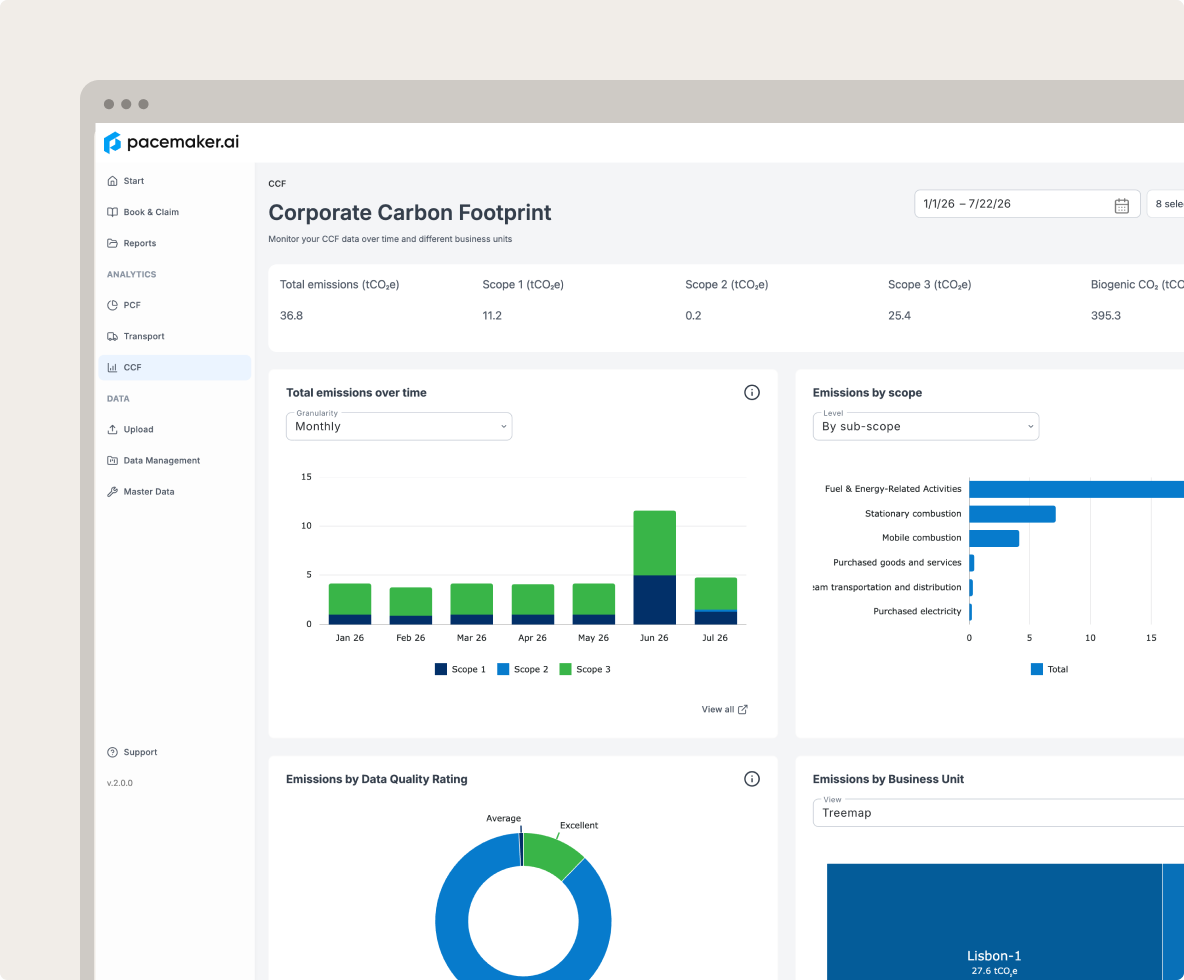This screenshot has width=1184, height=980.
Task: Select the Transport truck icon
Action: point(113,336)
